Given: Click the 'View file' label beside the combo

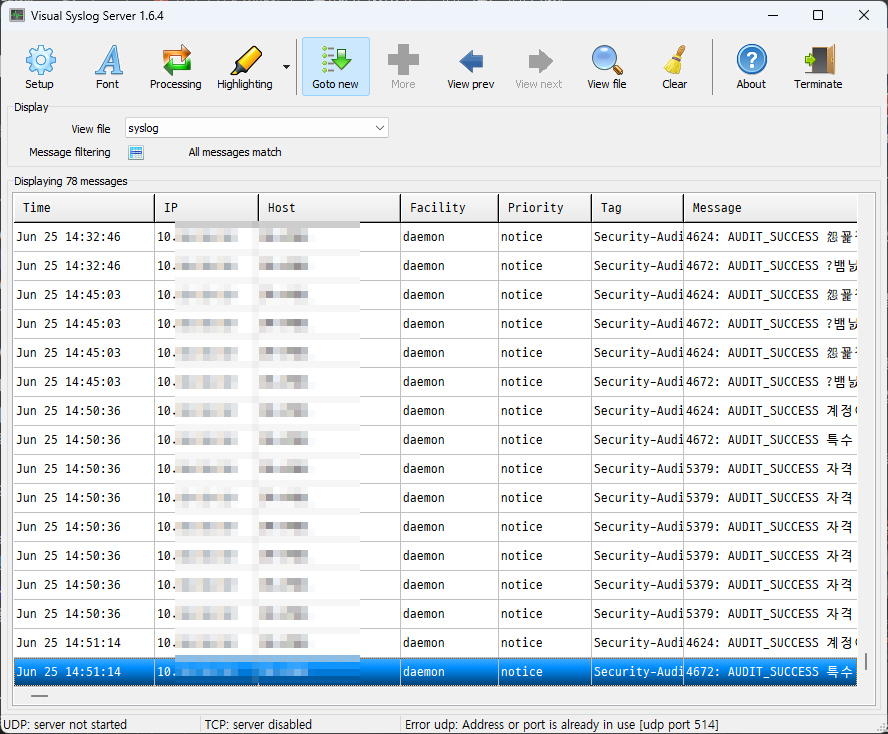Looking at the screenshot, I should (x=91, y=129).
